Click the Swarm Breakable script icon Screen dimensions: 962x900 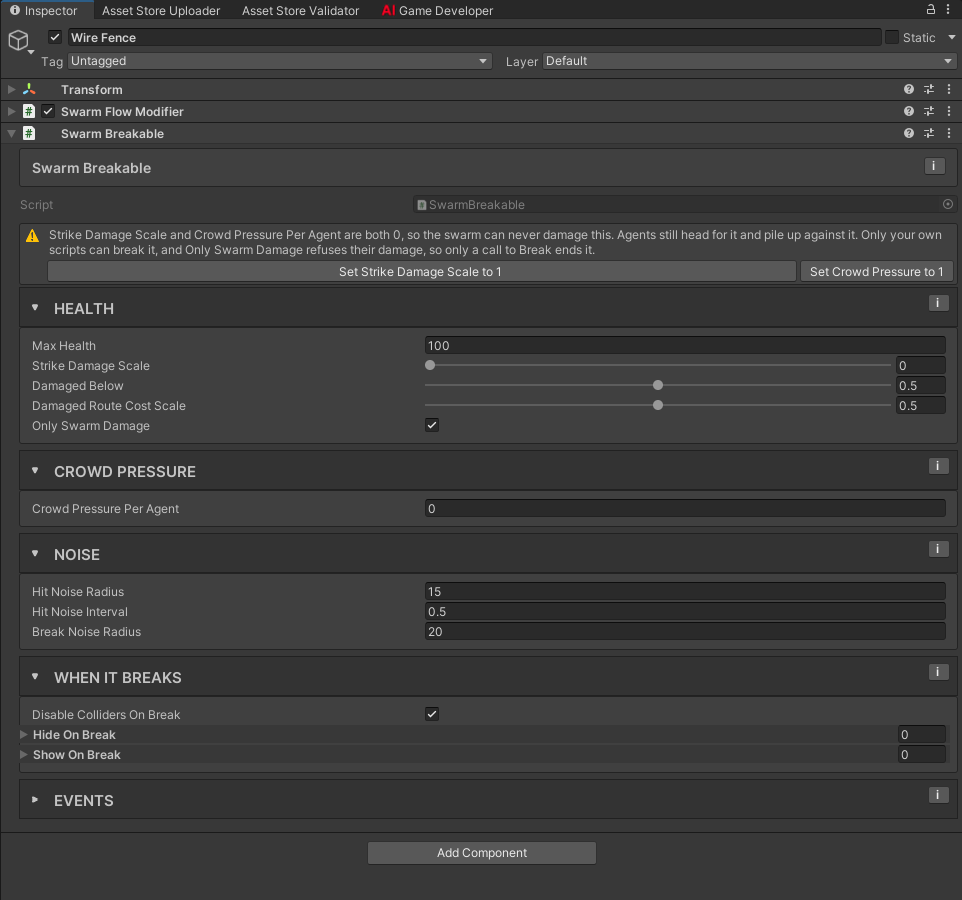click(29, 133)
